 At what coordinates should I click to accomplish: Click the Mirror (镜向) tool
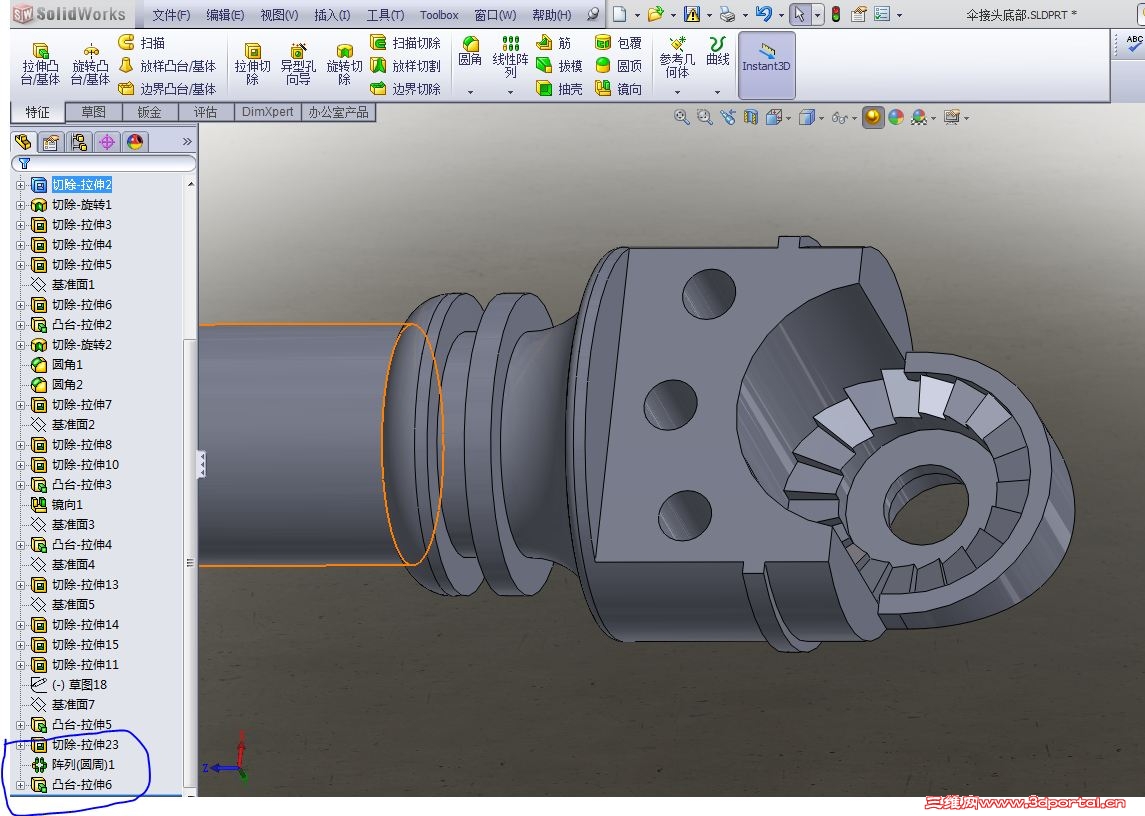click(x=619, y=88)
